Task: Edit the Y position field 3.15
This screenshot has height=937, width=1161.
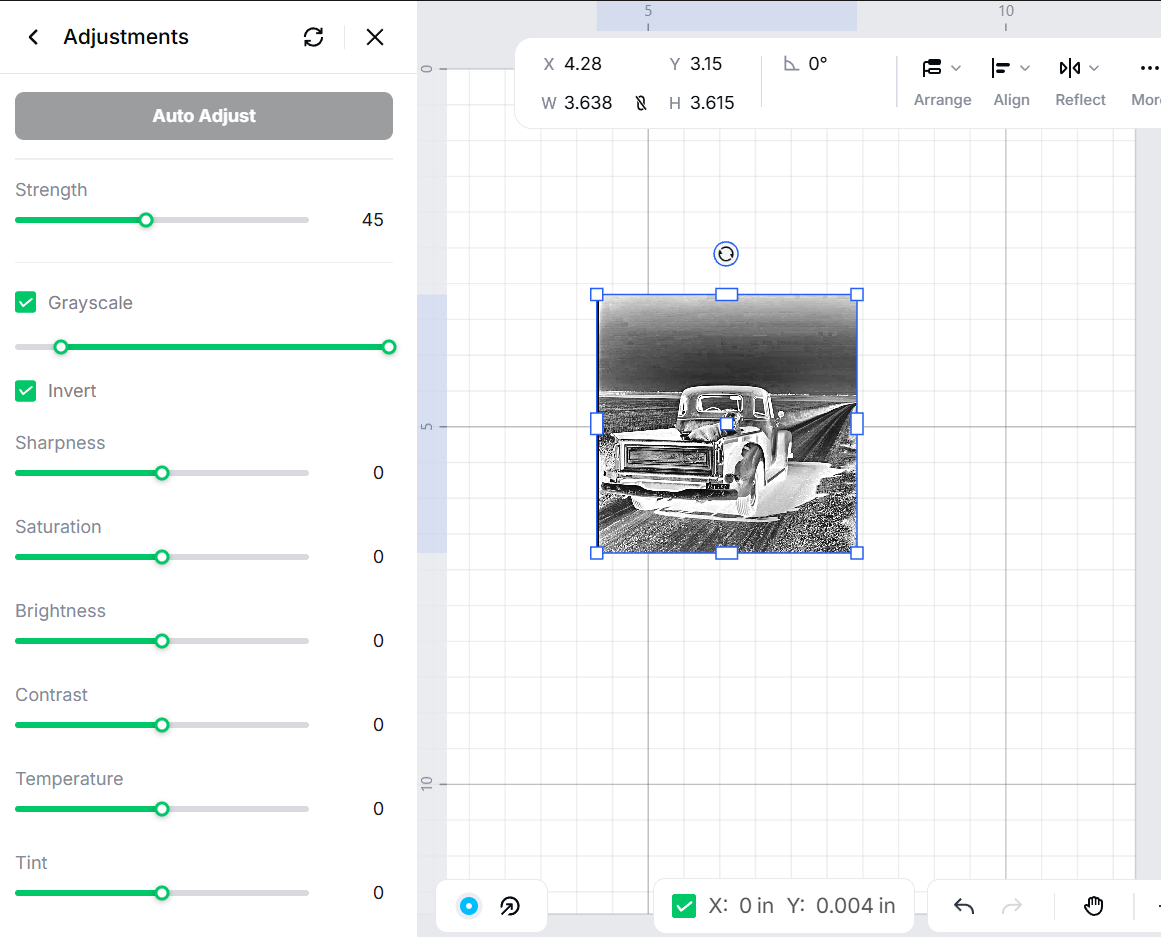Action: (706, 64)
